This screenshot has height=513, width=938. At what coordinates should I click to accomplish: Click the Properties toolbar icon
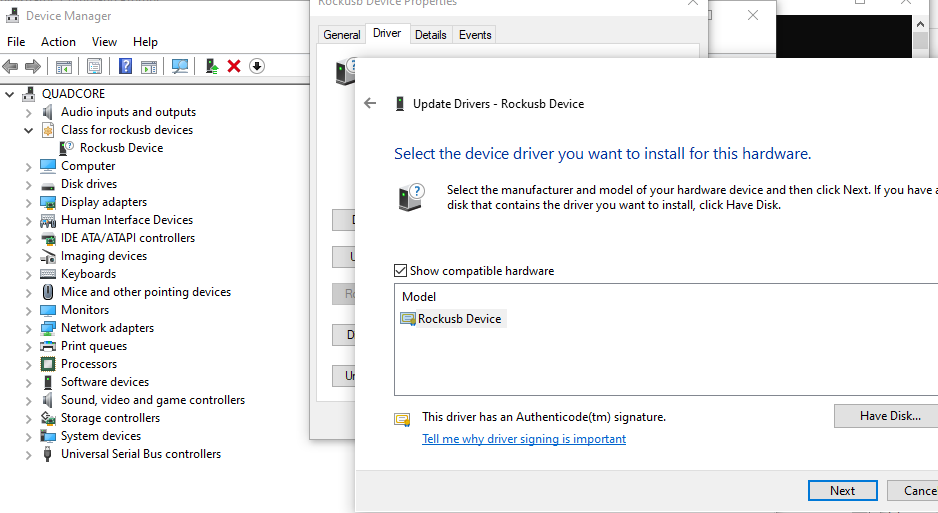point(94,66)
